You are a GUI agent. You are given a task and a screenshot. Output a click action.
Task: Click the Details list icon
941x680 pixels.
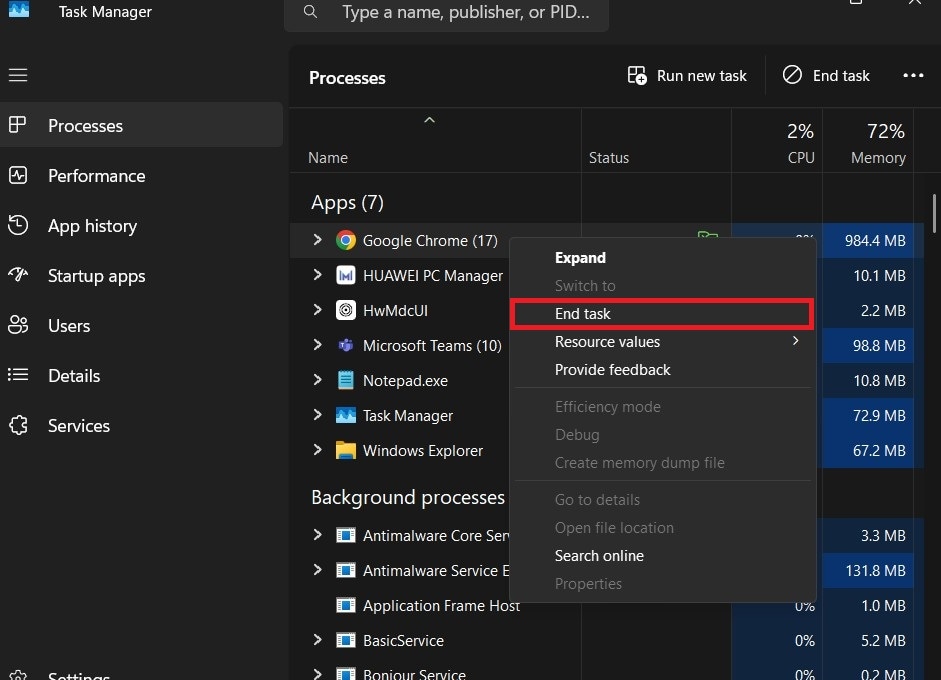pyautogui.click(x=18, y=375)
